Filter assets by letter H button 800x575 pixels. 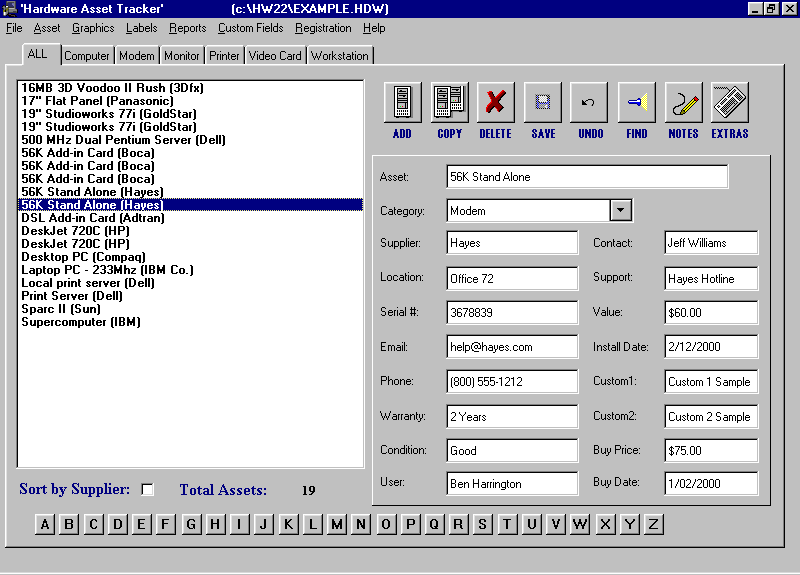tap(215, 524)
